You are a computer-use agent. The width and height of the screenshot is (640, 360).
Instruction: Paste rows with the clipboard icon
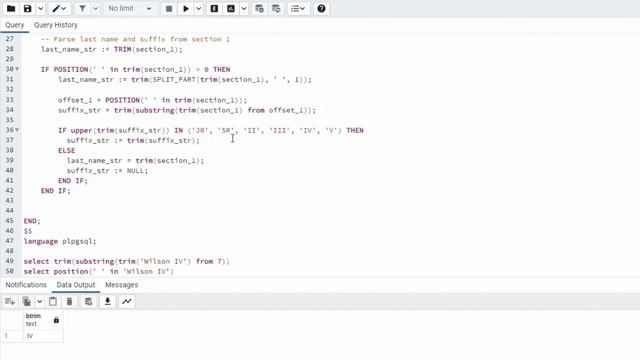53,302
